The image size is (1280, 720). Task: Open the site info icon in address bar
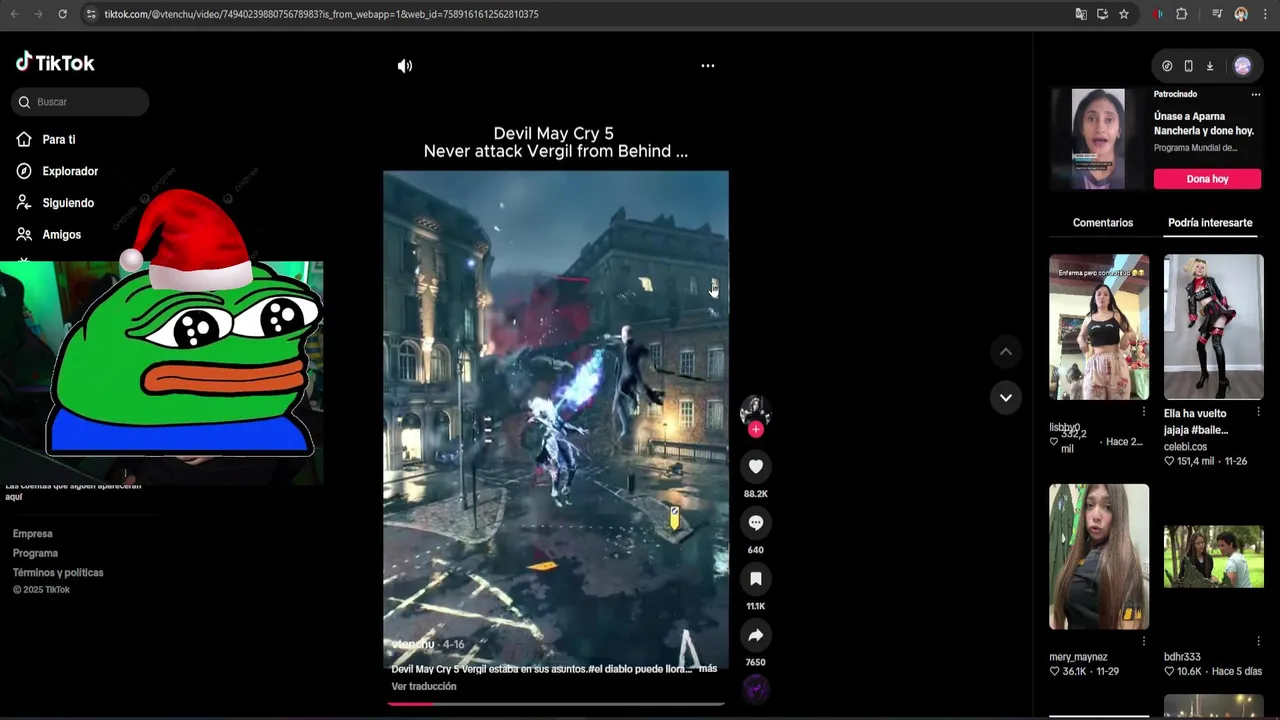(91, 14)
